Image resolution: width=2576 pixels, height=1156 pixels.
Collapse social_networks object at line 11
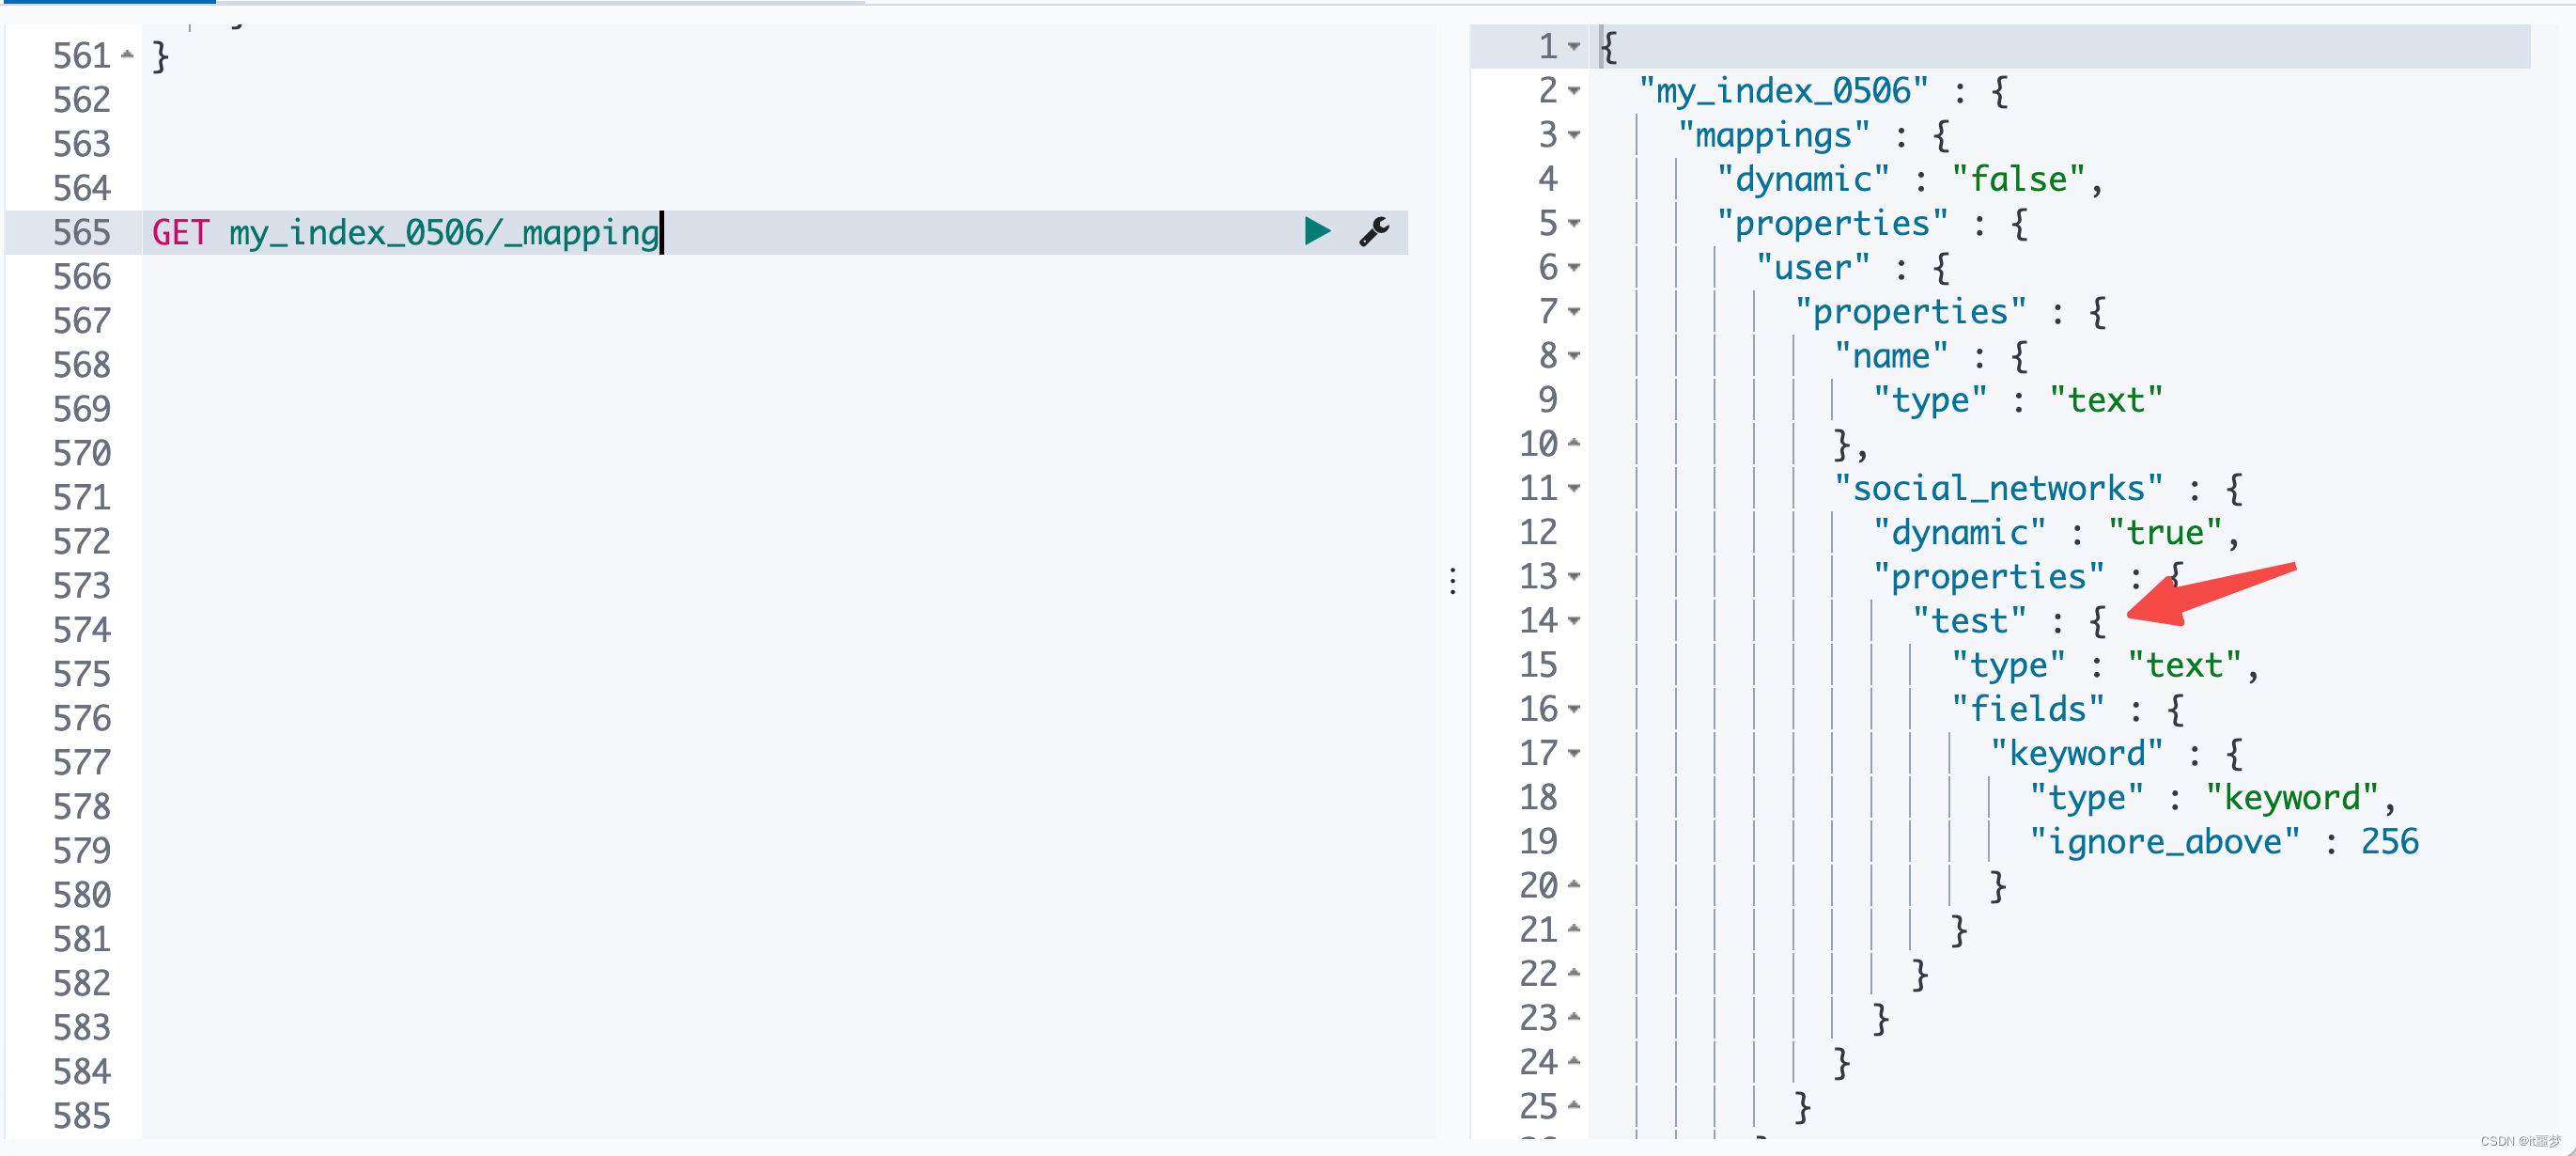1574,488
